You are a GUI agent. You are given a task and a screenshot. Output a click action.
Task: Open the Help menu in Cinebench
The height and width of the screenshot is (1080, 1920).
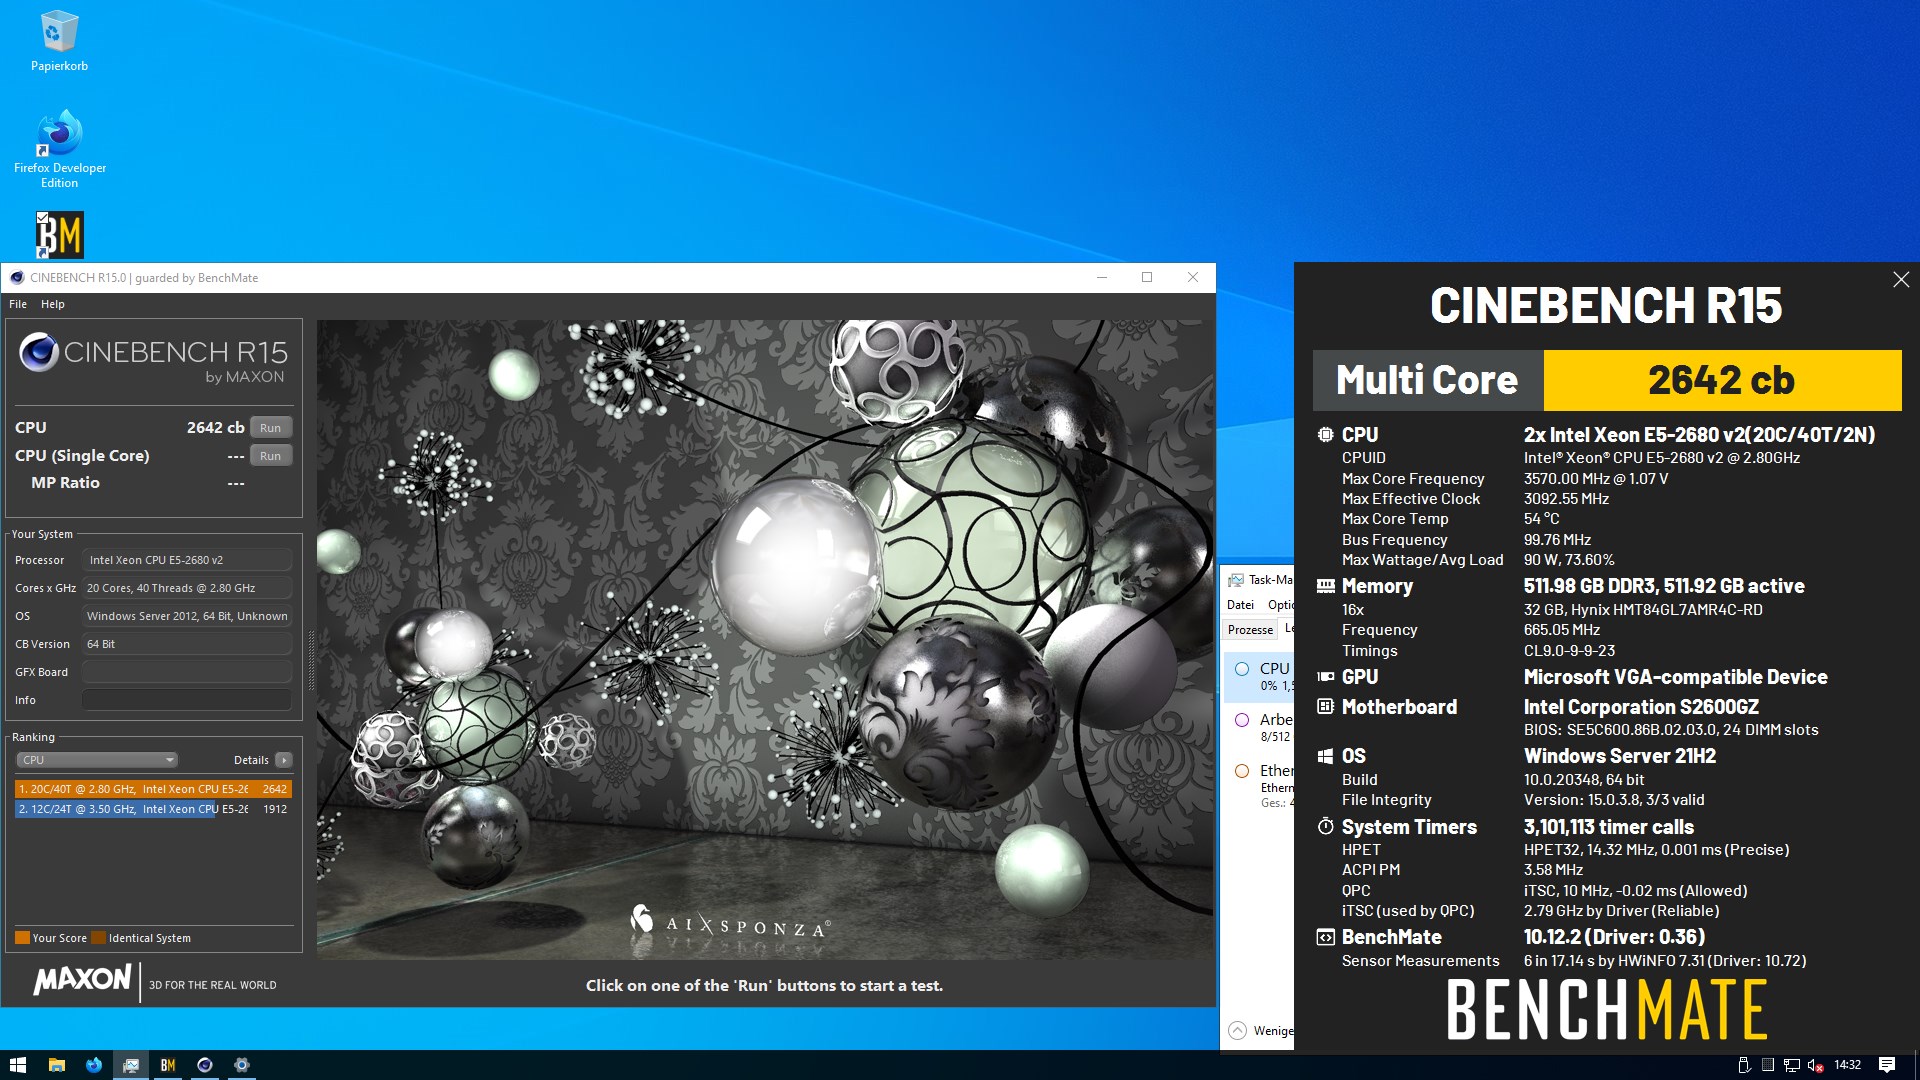coord(53,304)
